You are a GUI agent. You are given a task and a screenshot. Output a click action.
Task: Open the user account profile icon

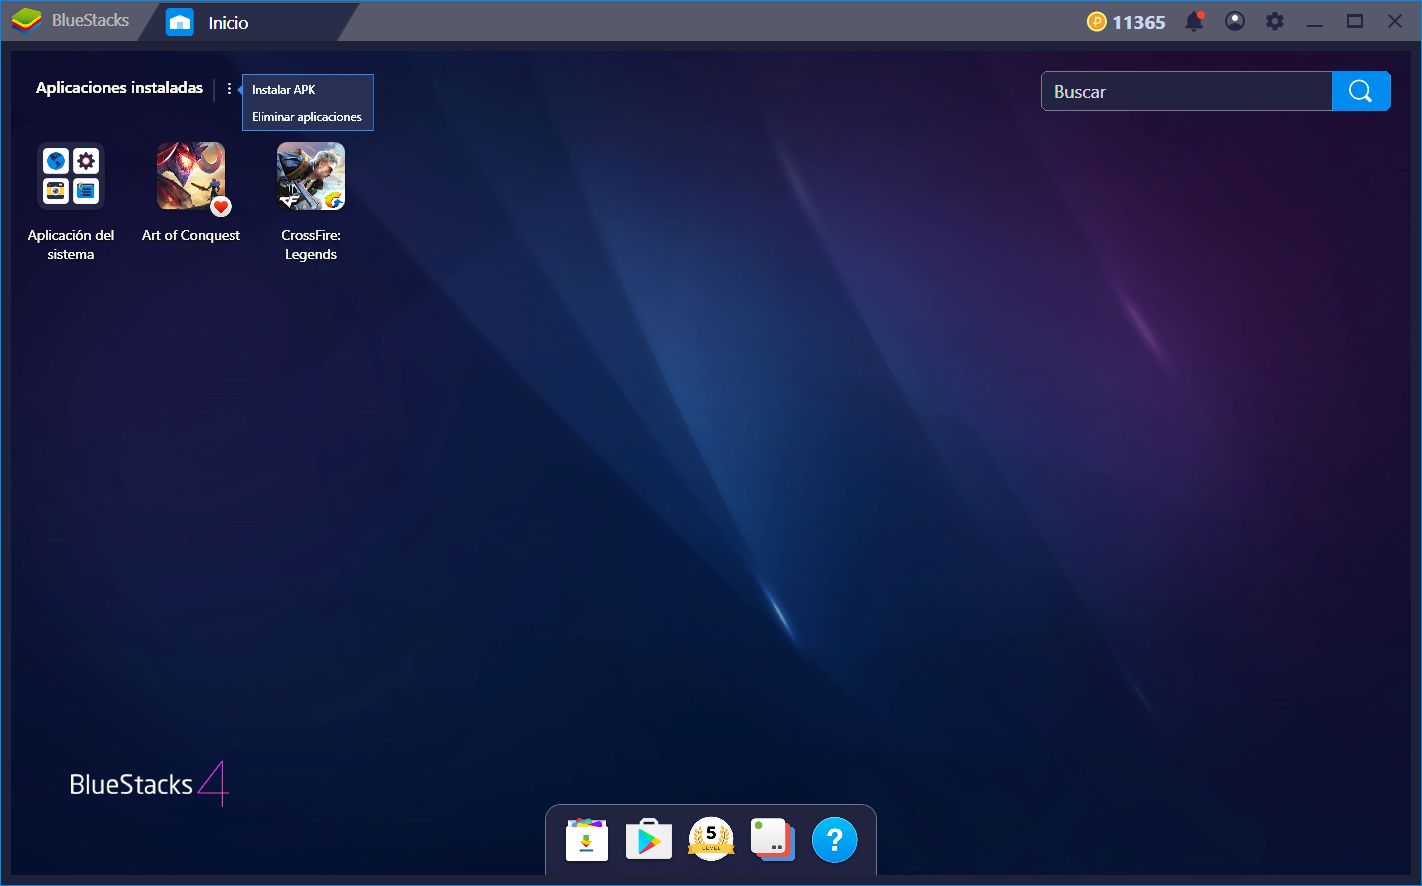tap(1235, 21)
